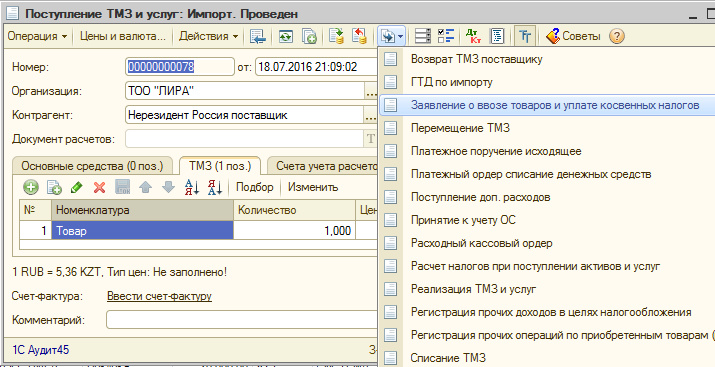Open Советы tips
Viewport: 715px width, 367px height.
[x=573, y=36]
